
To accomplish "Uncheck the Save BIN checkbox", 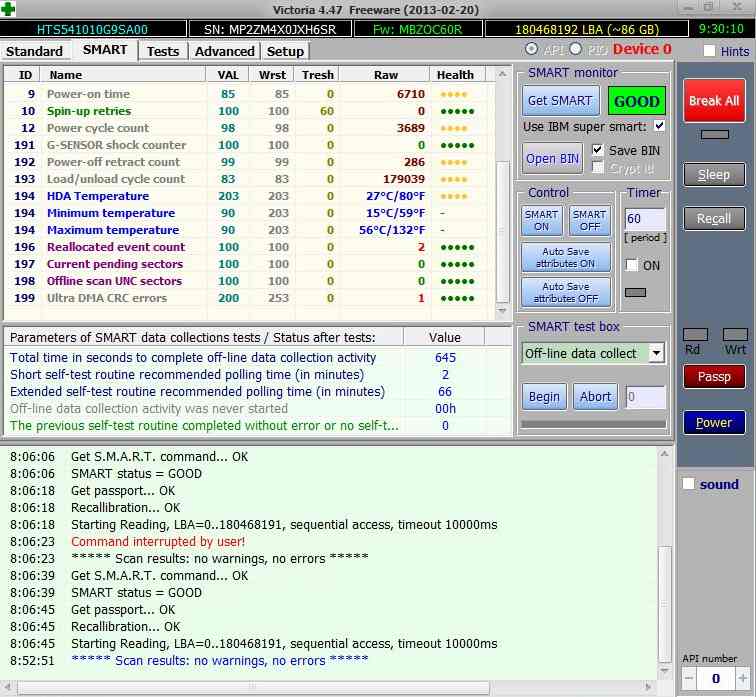I will (x=598, y=150).
